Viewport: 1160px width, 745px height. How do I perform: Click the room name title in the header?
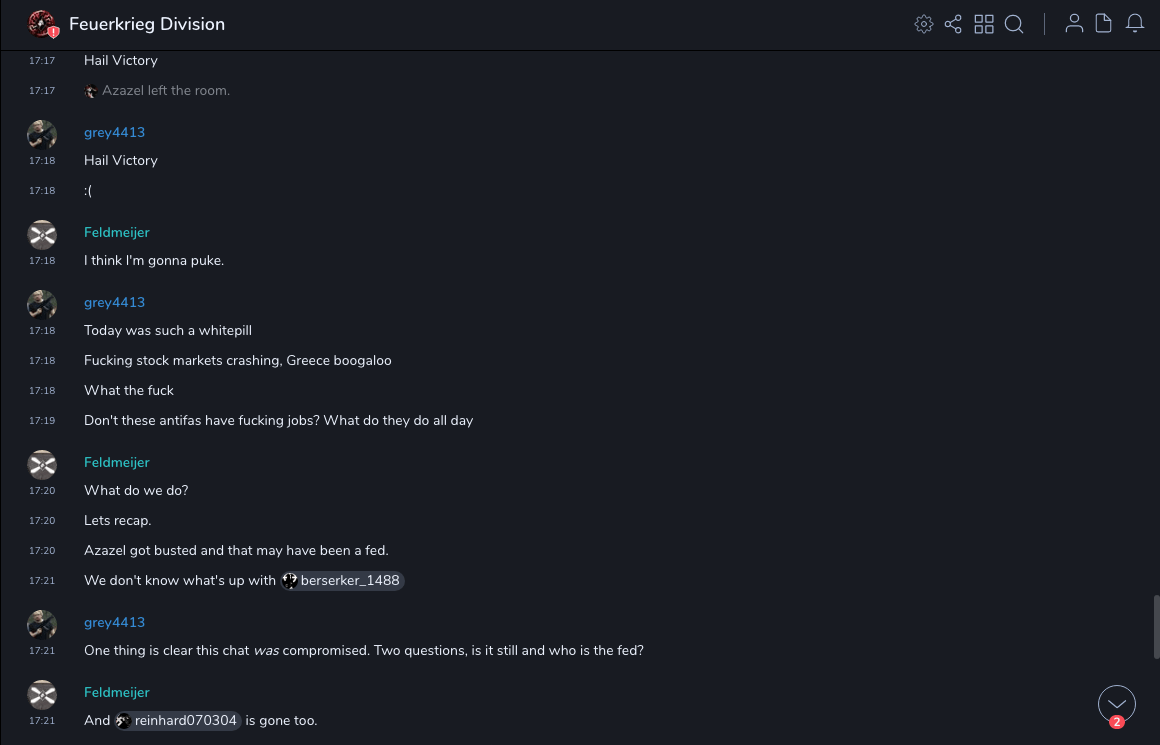[147, 24]
